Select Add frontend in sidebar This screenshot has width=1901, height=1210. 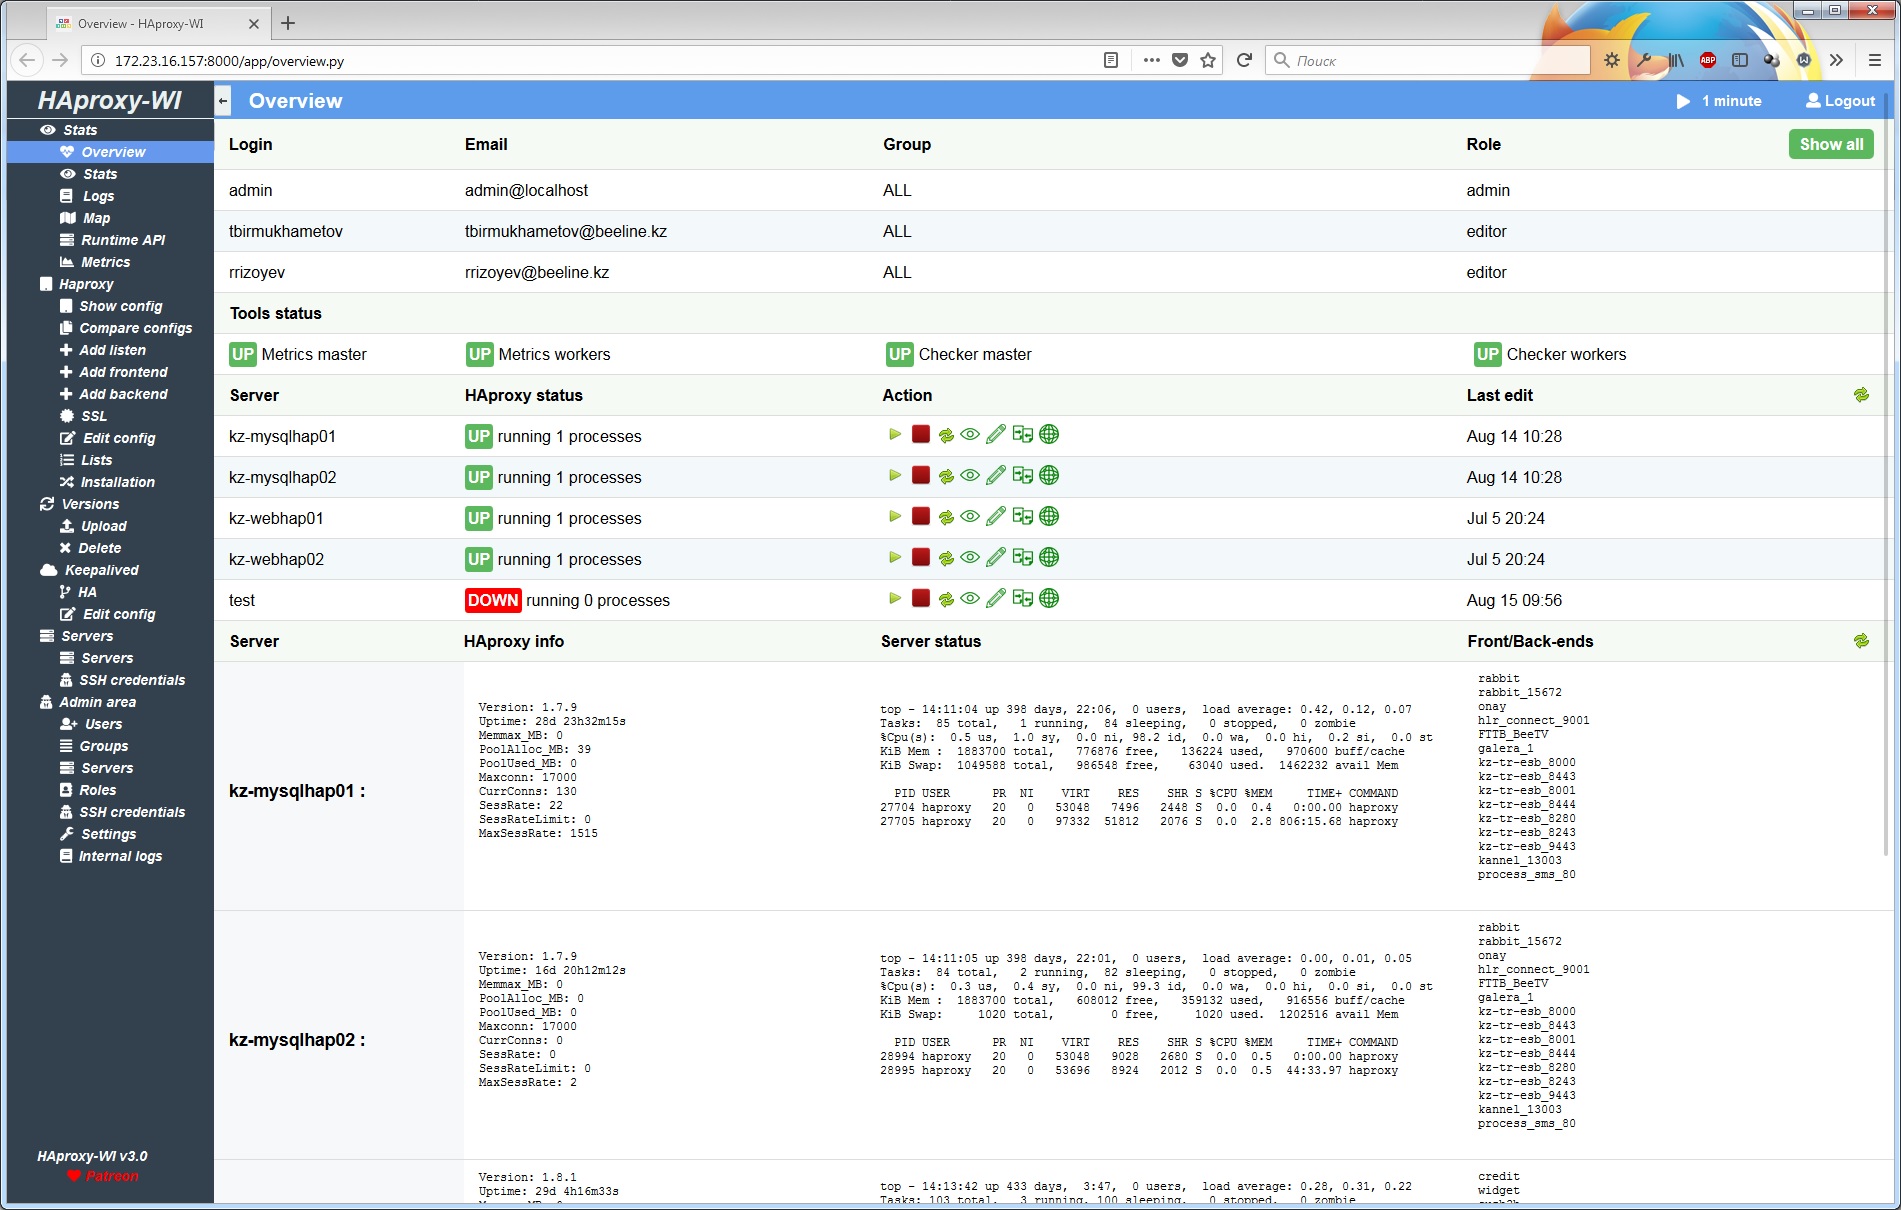(x=113, y=372)
